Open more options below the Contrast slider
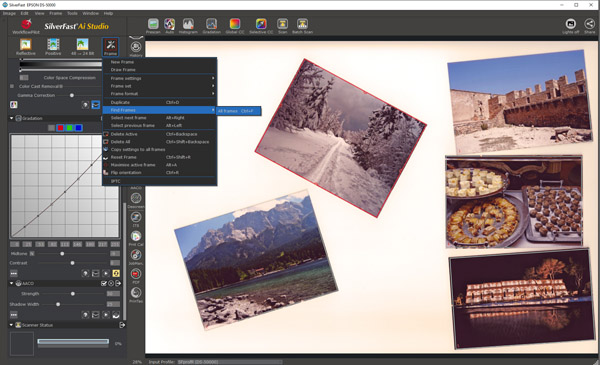 pos(13,274)
